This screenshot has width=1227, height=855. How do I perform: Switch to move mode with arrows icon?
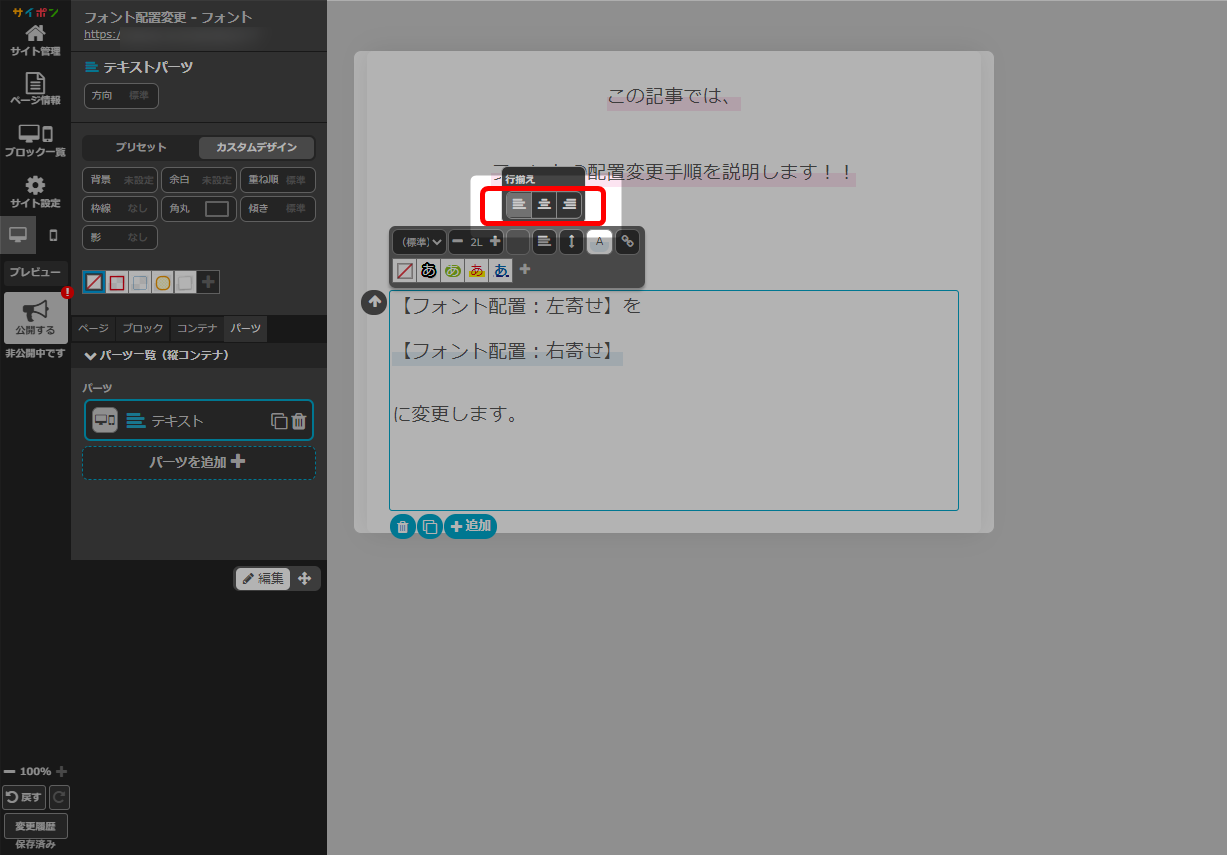coord(305,578)
